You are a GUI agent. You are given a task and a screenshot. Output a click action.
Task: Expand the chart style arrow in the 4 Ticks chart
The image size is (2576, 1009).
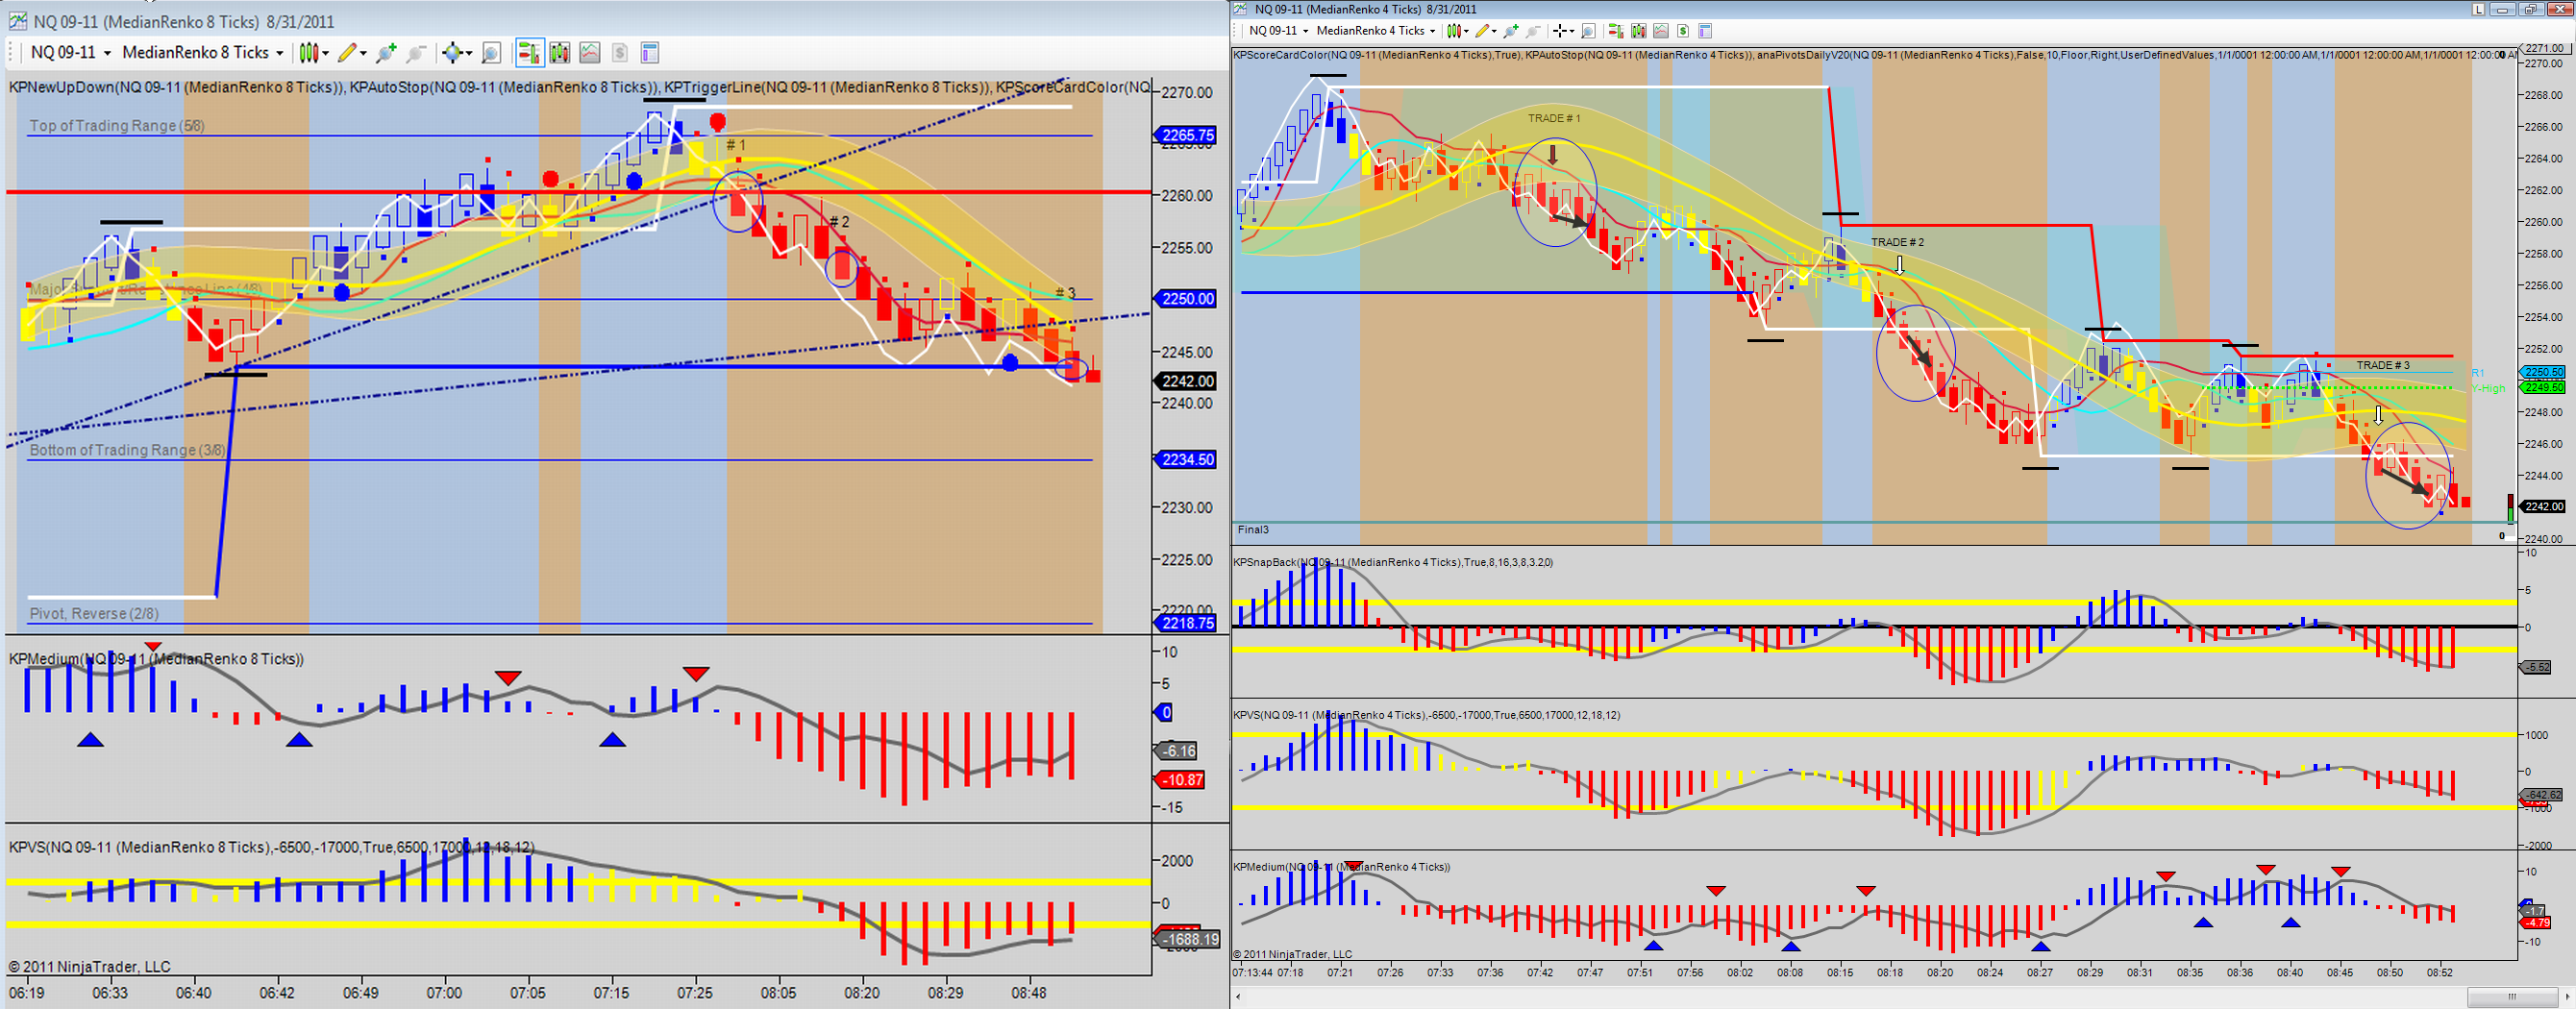(x=1467, y=31)
